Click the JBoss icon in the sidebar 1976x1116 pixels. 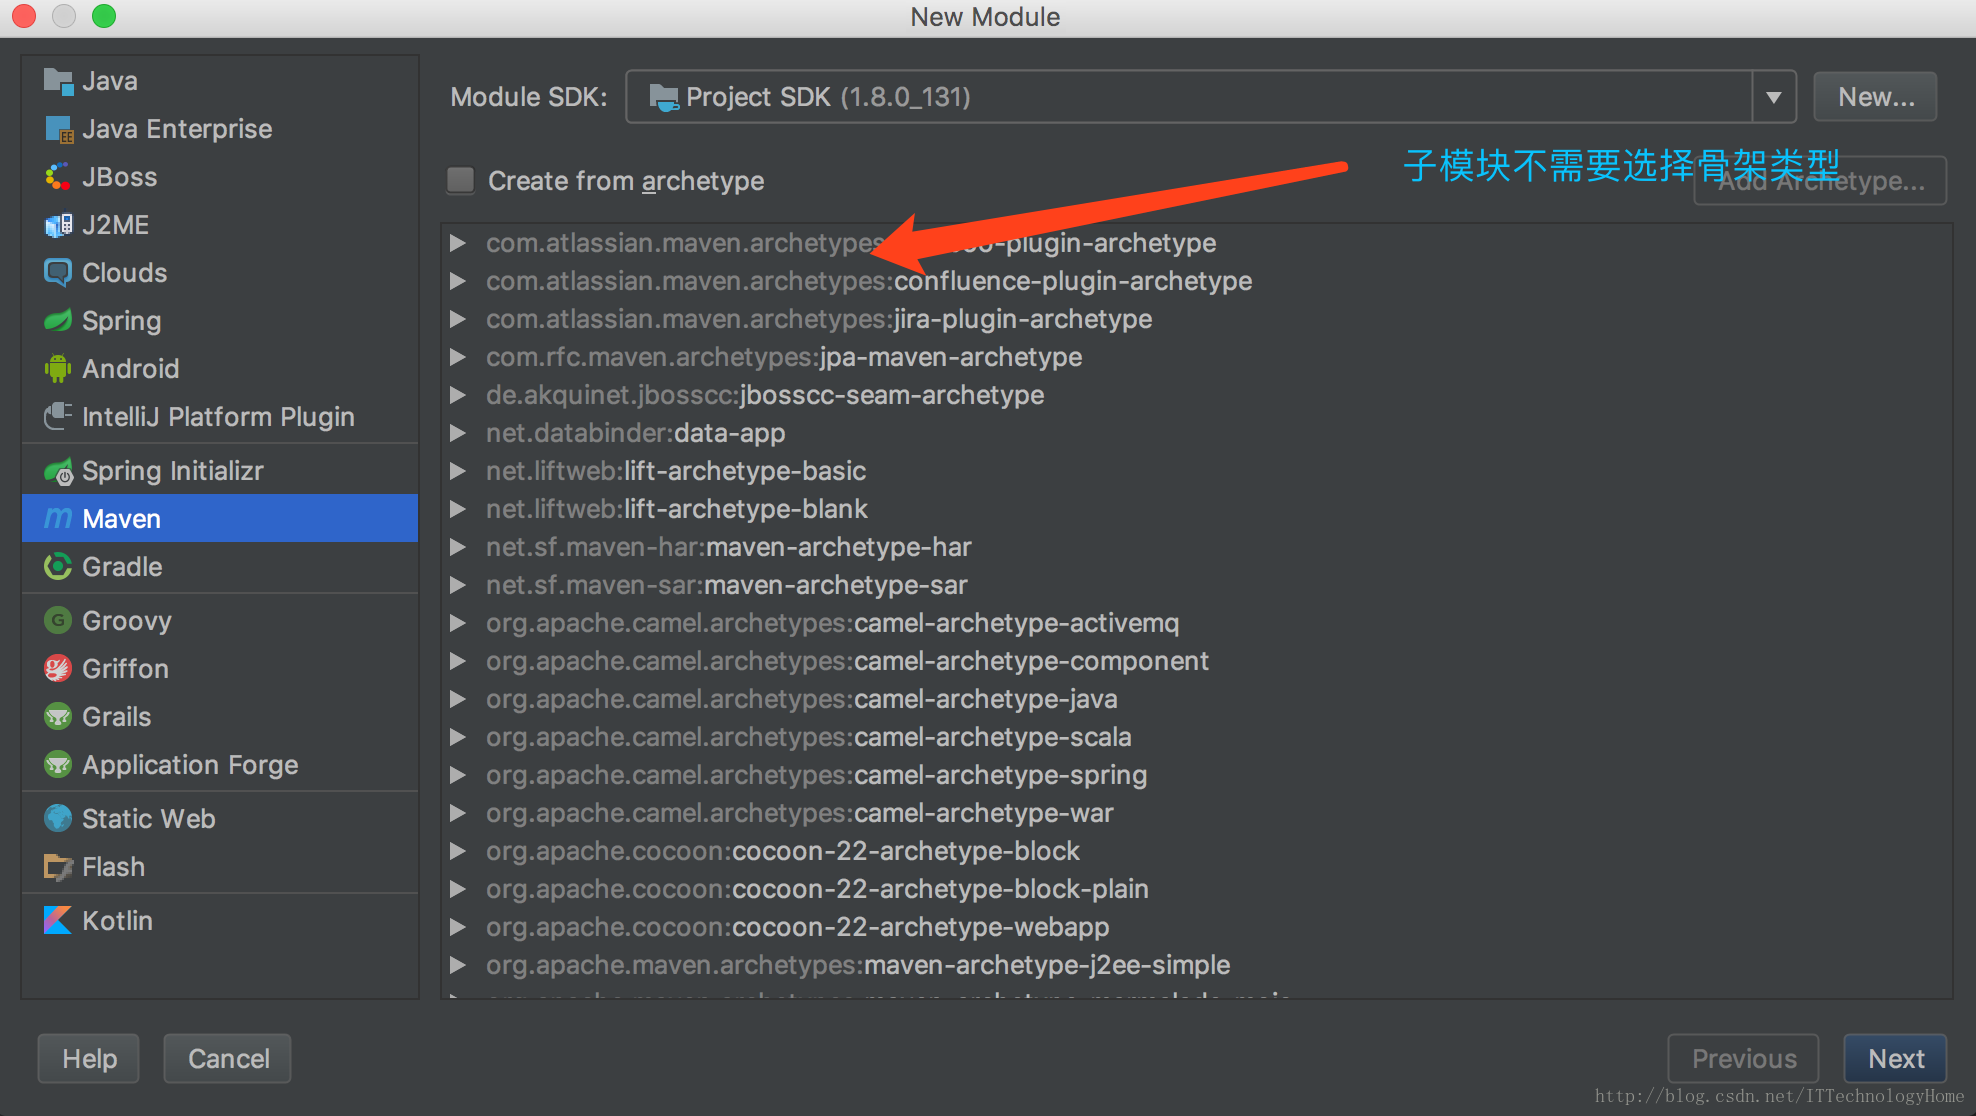[x=58, y=177]
